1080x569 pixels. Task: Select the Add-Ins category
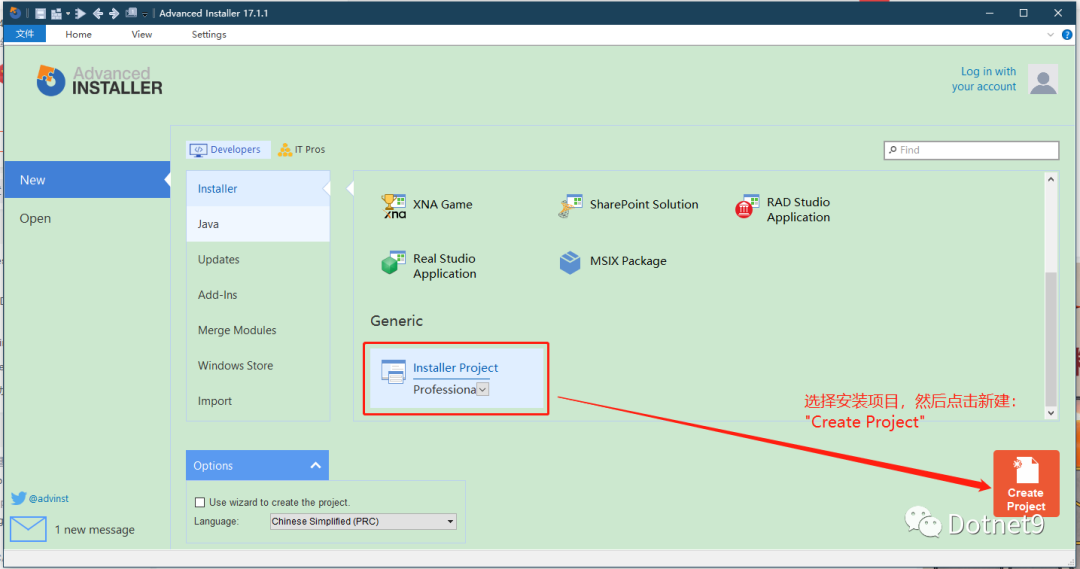(258, 295)
